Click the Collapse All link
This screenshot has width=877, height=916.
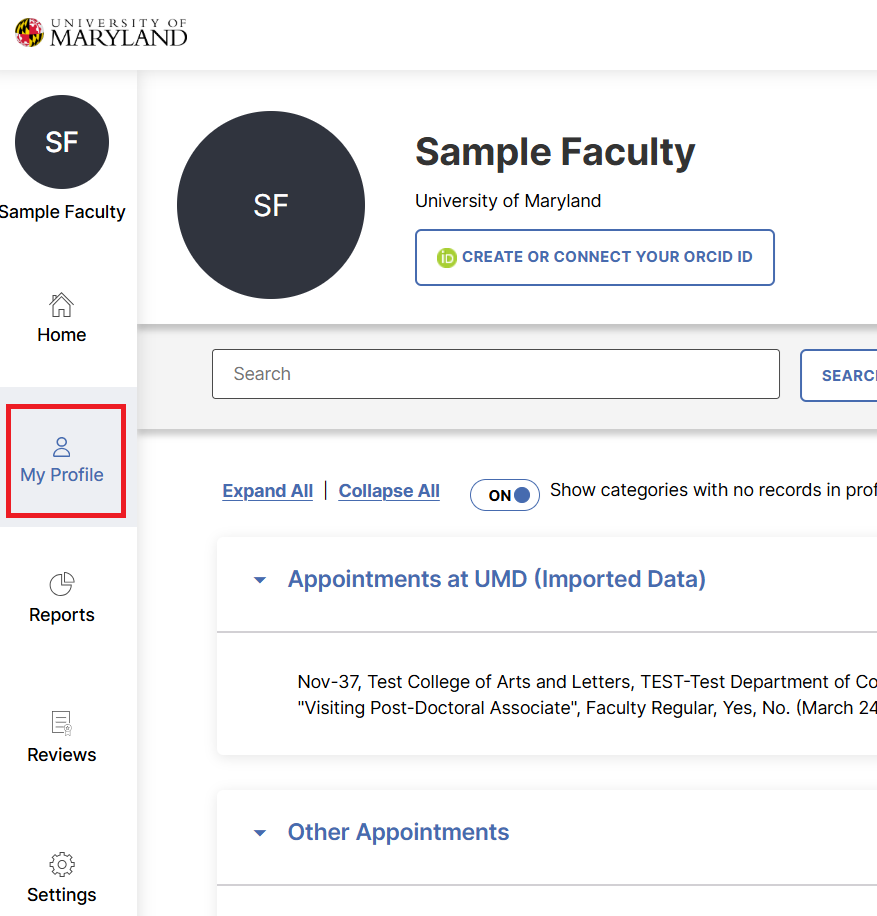pos(389,491)
